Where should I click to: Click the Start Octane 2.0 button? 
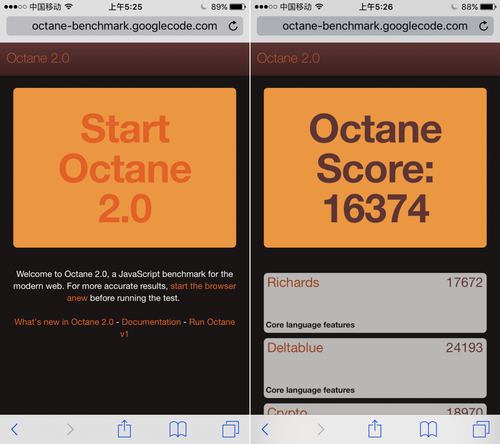point(125,168)
